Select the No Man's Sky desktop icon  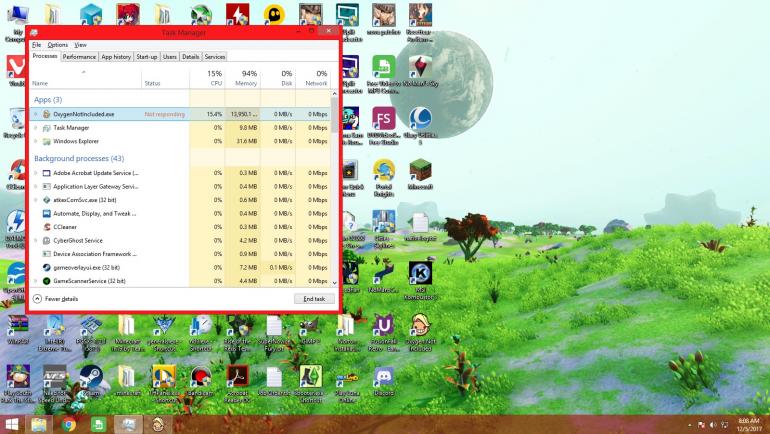click(420, 72)
